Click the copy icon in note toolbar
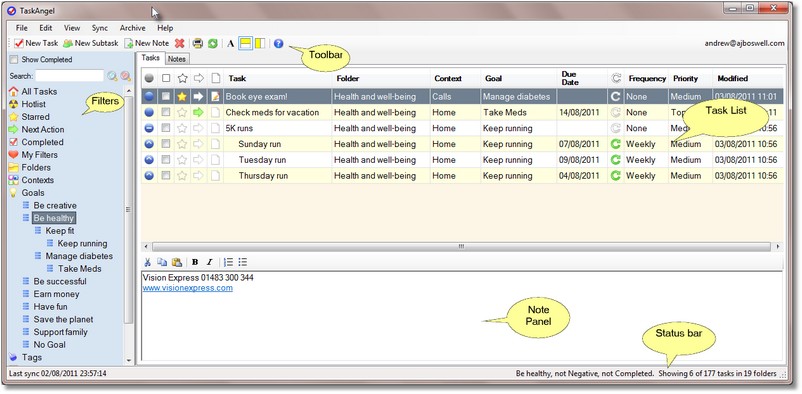 [162, 262]
